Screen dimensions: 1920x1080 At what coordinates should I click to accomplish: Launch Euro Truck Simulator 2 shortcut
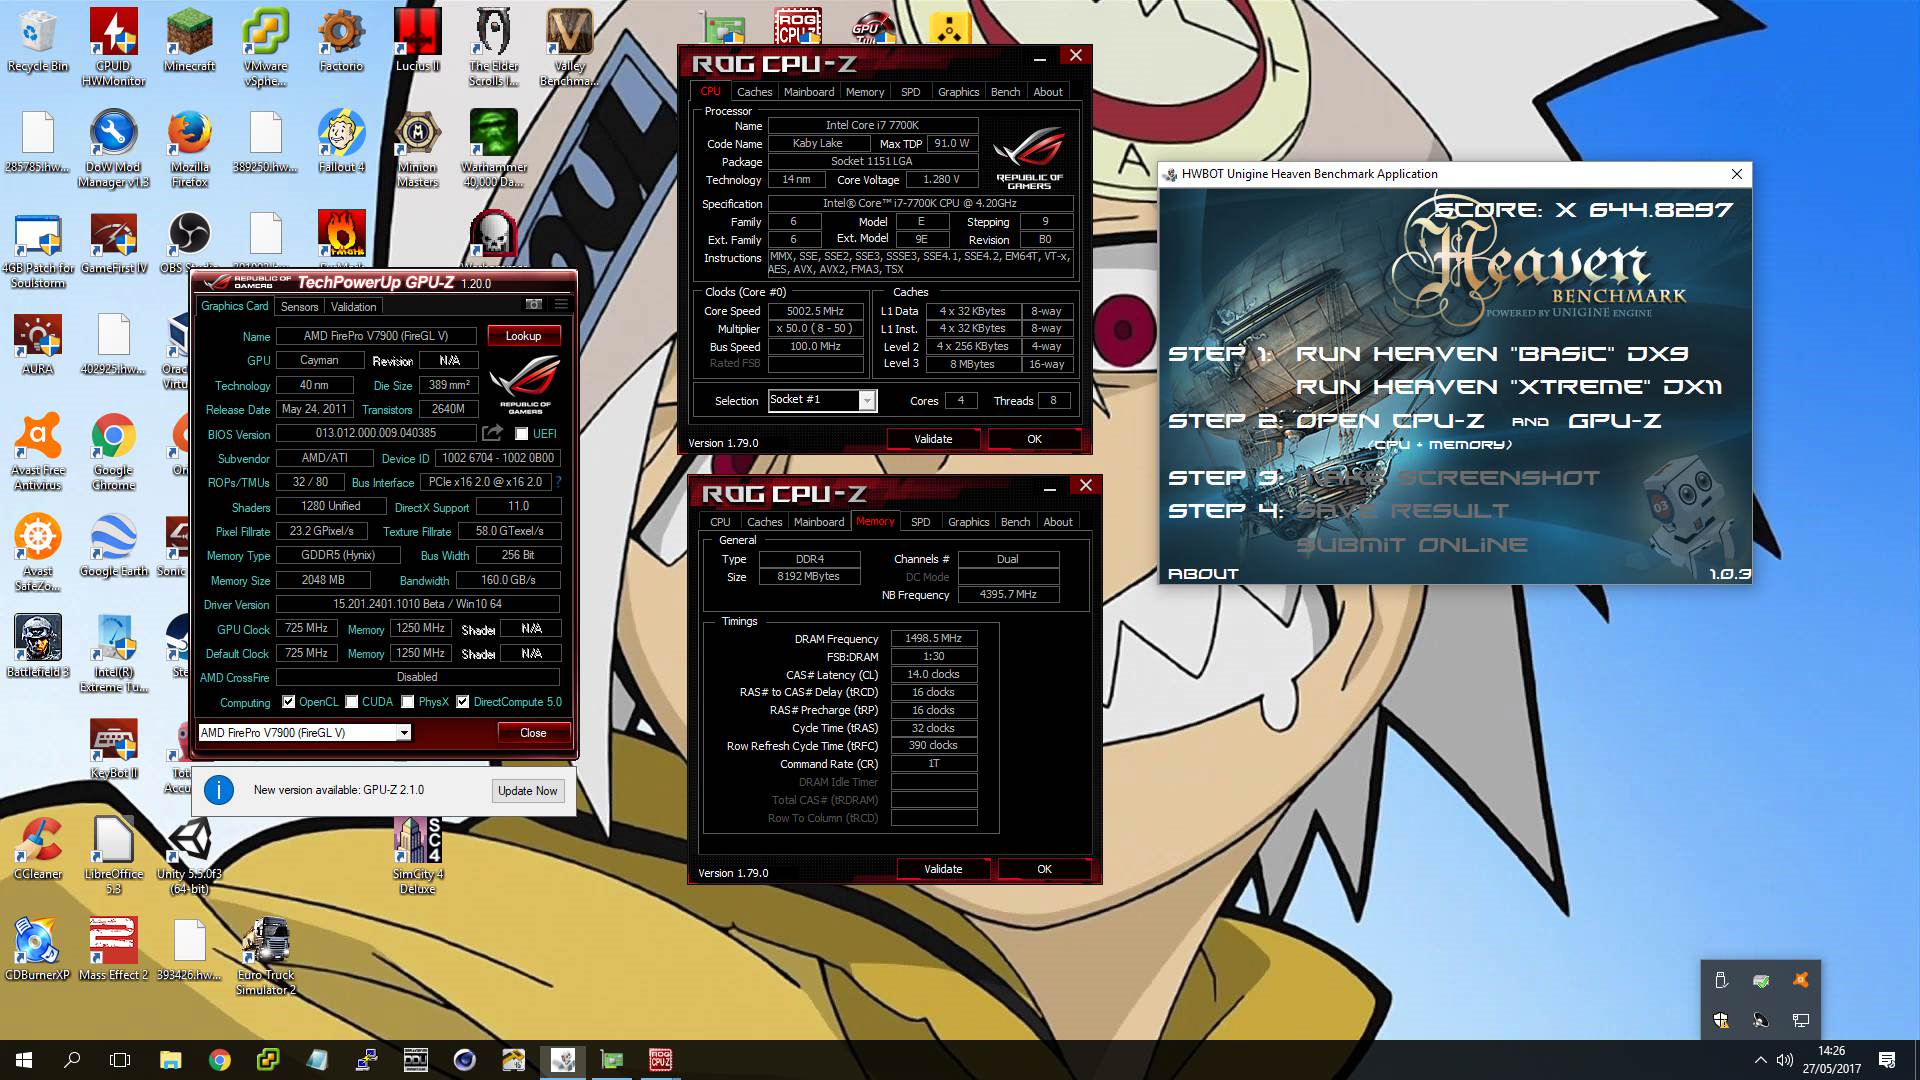point(265,956)
